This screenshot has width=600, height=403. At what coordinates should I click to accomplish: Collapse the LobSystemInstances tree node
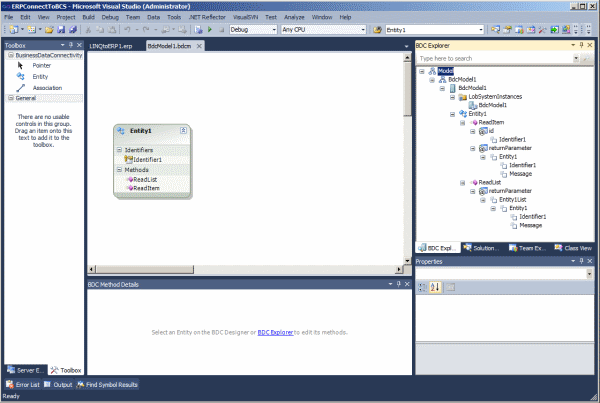pos(452,97)
